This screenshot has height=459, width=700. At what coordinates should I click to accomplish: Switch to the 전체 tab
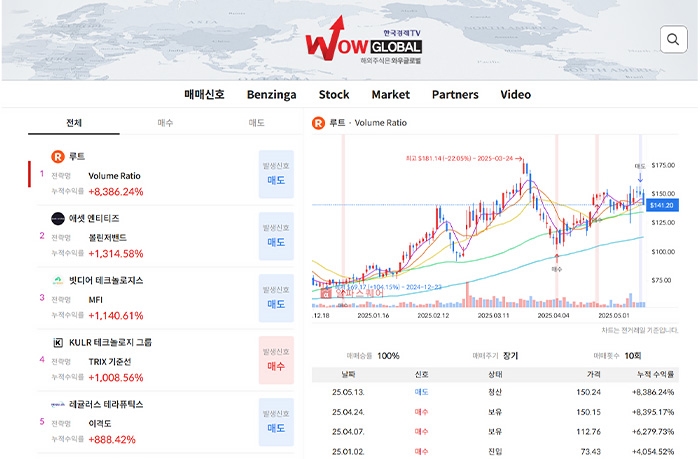pyautogui.click(x=74, y=123)
